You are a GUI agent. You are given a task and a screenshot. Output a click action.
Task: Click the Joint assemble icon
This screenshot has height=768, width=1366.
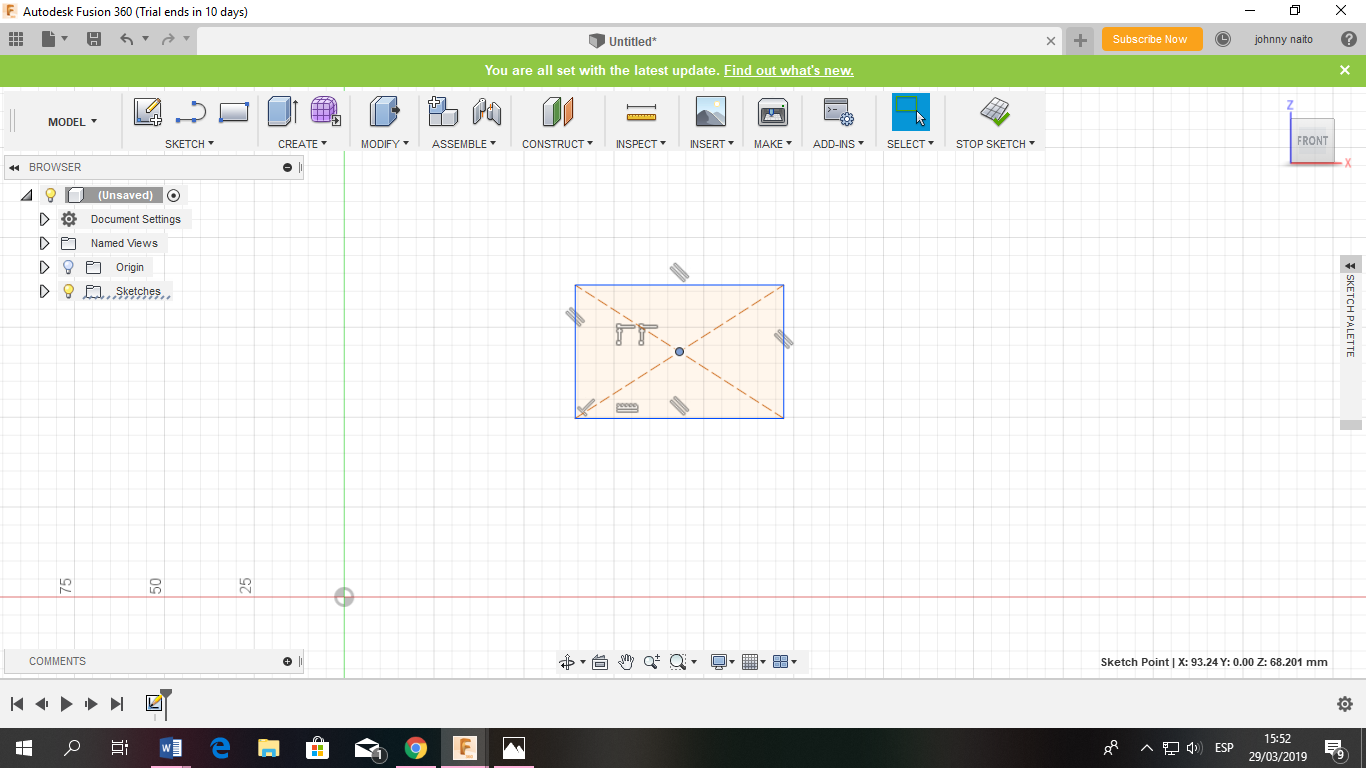pyautogui.click(x=486, y=111)
